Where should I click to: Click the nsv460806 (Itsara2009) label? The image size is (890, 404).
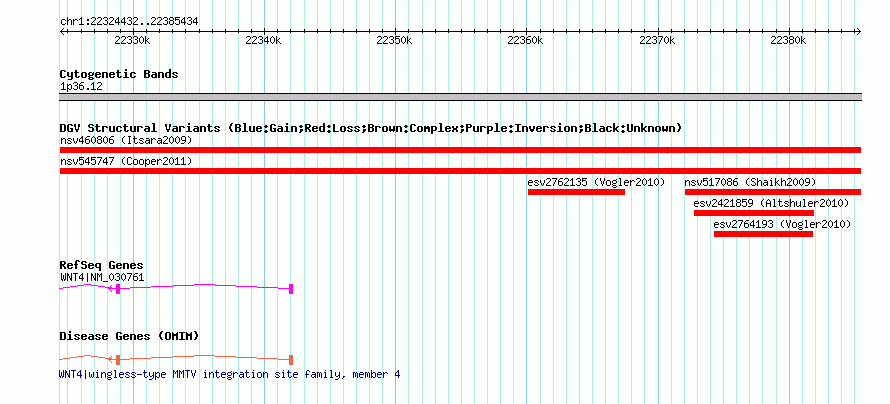[126, 140]
